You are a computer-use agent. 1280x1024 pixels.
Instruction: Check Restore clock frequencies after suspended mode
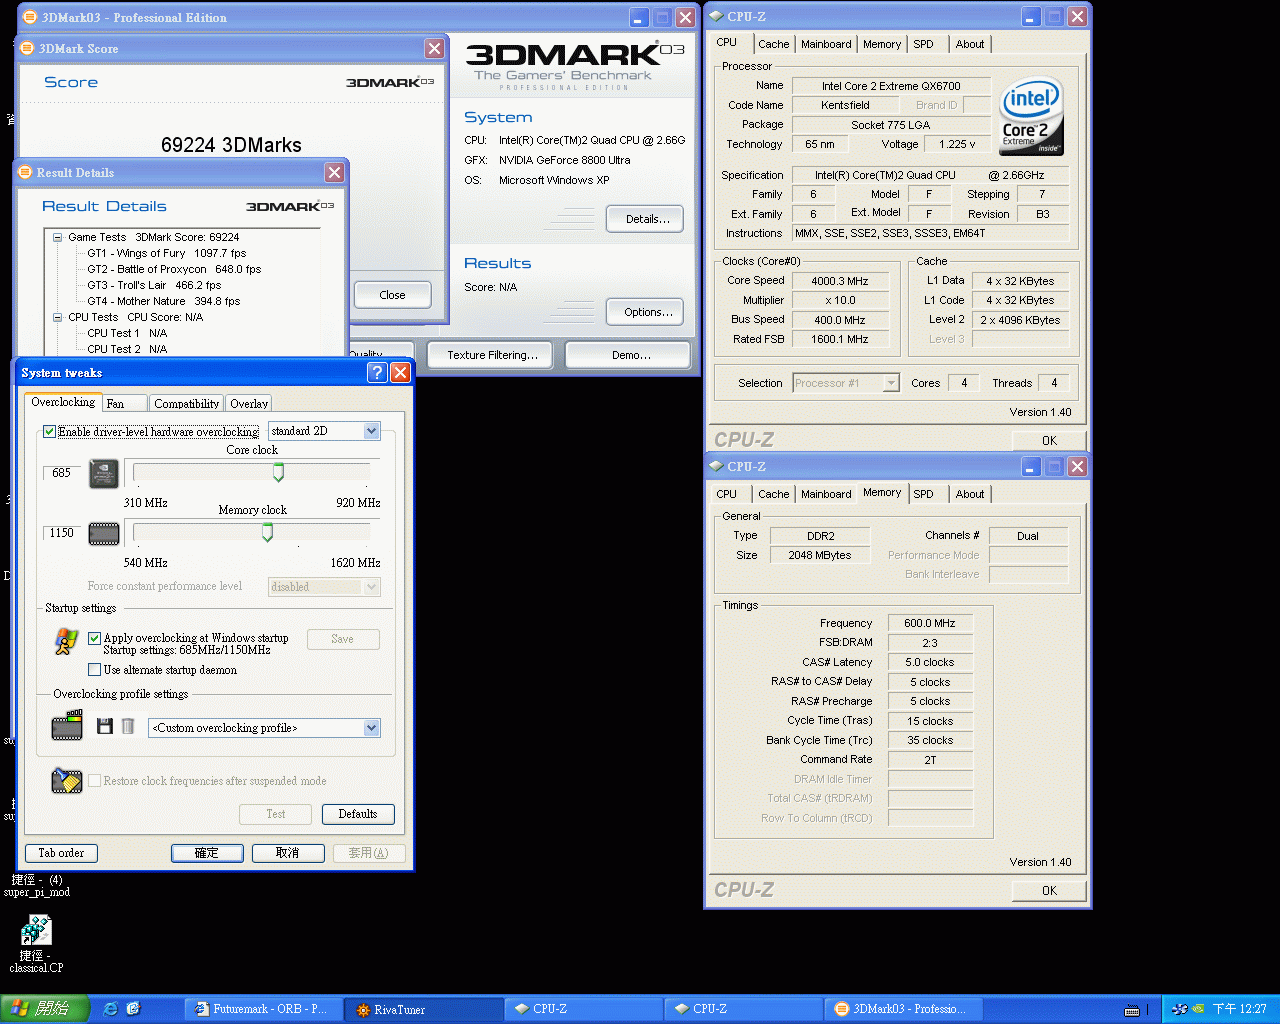click(94, 781)
